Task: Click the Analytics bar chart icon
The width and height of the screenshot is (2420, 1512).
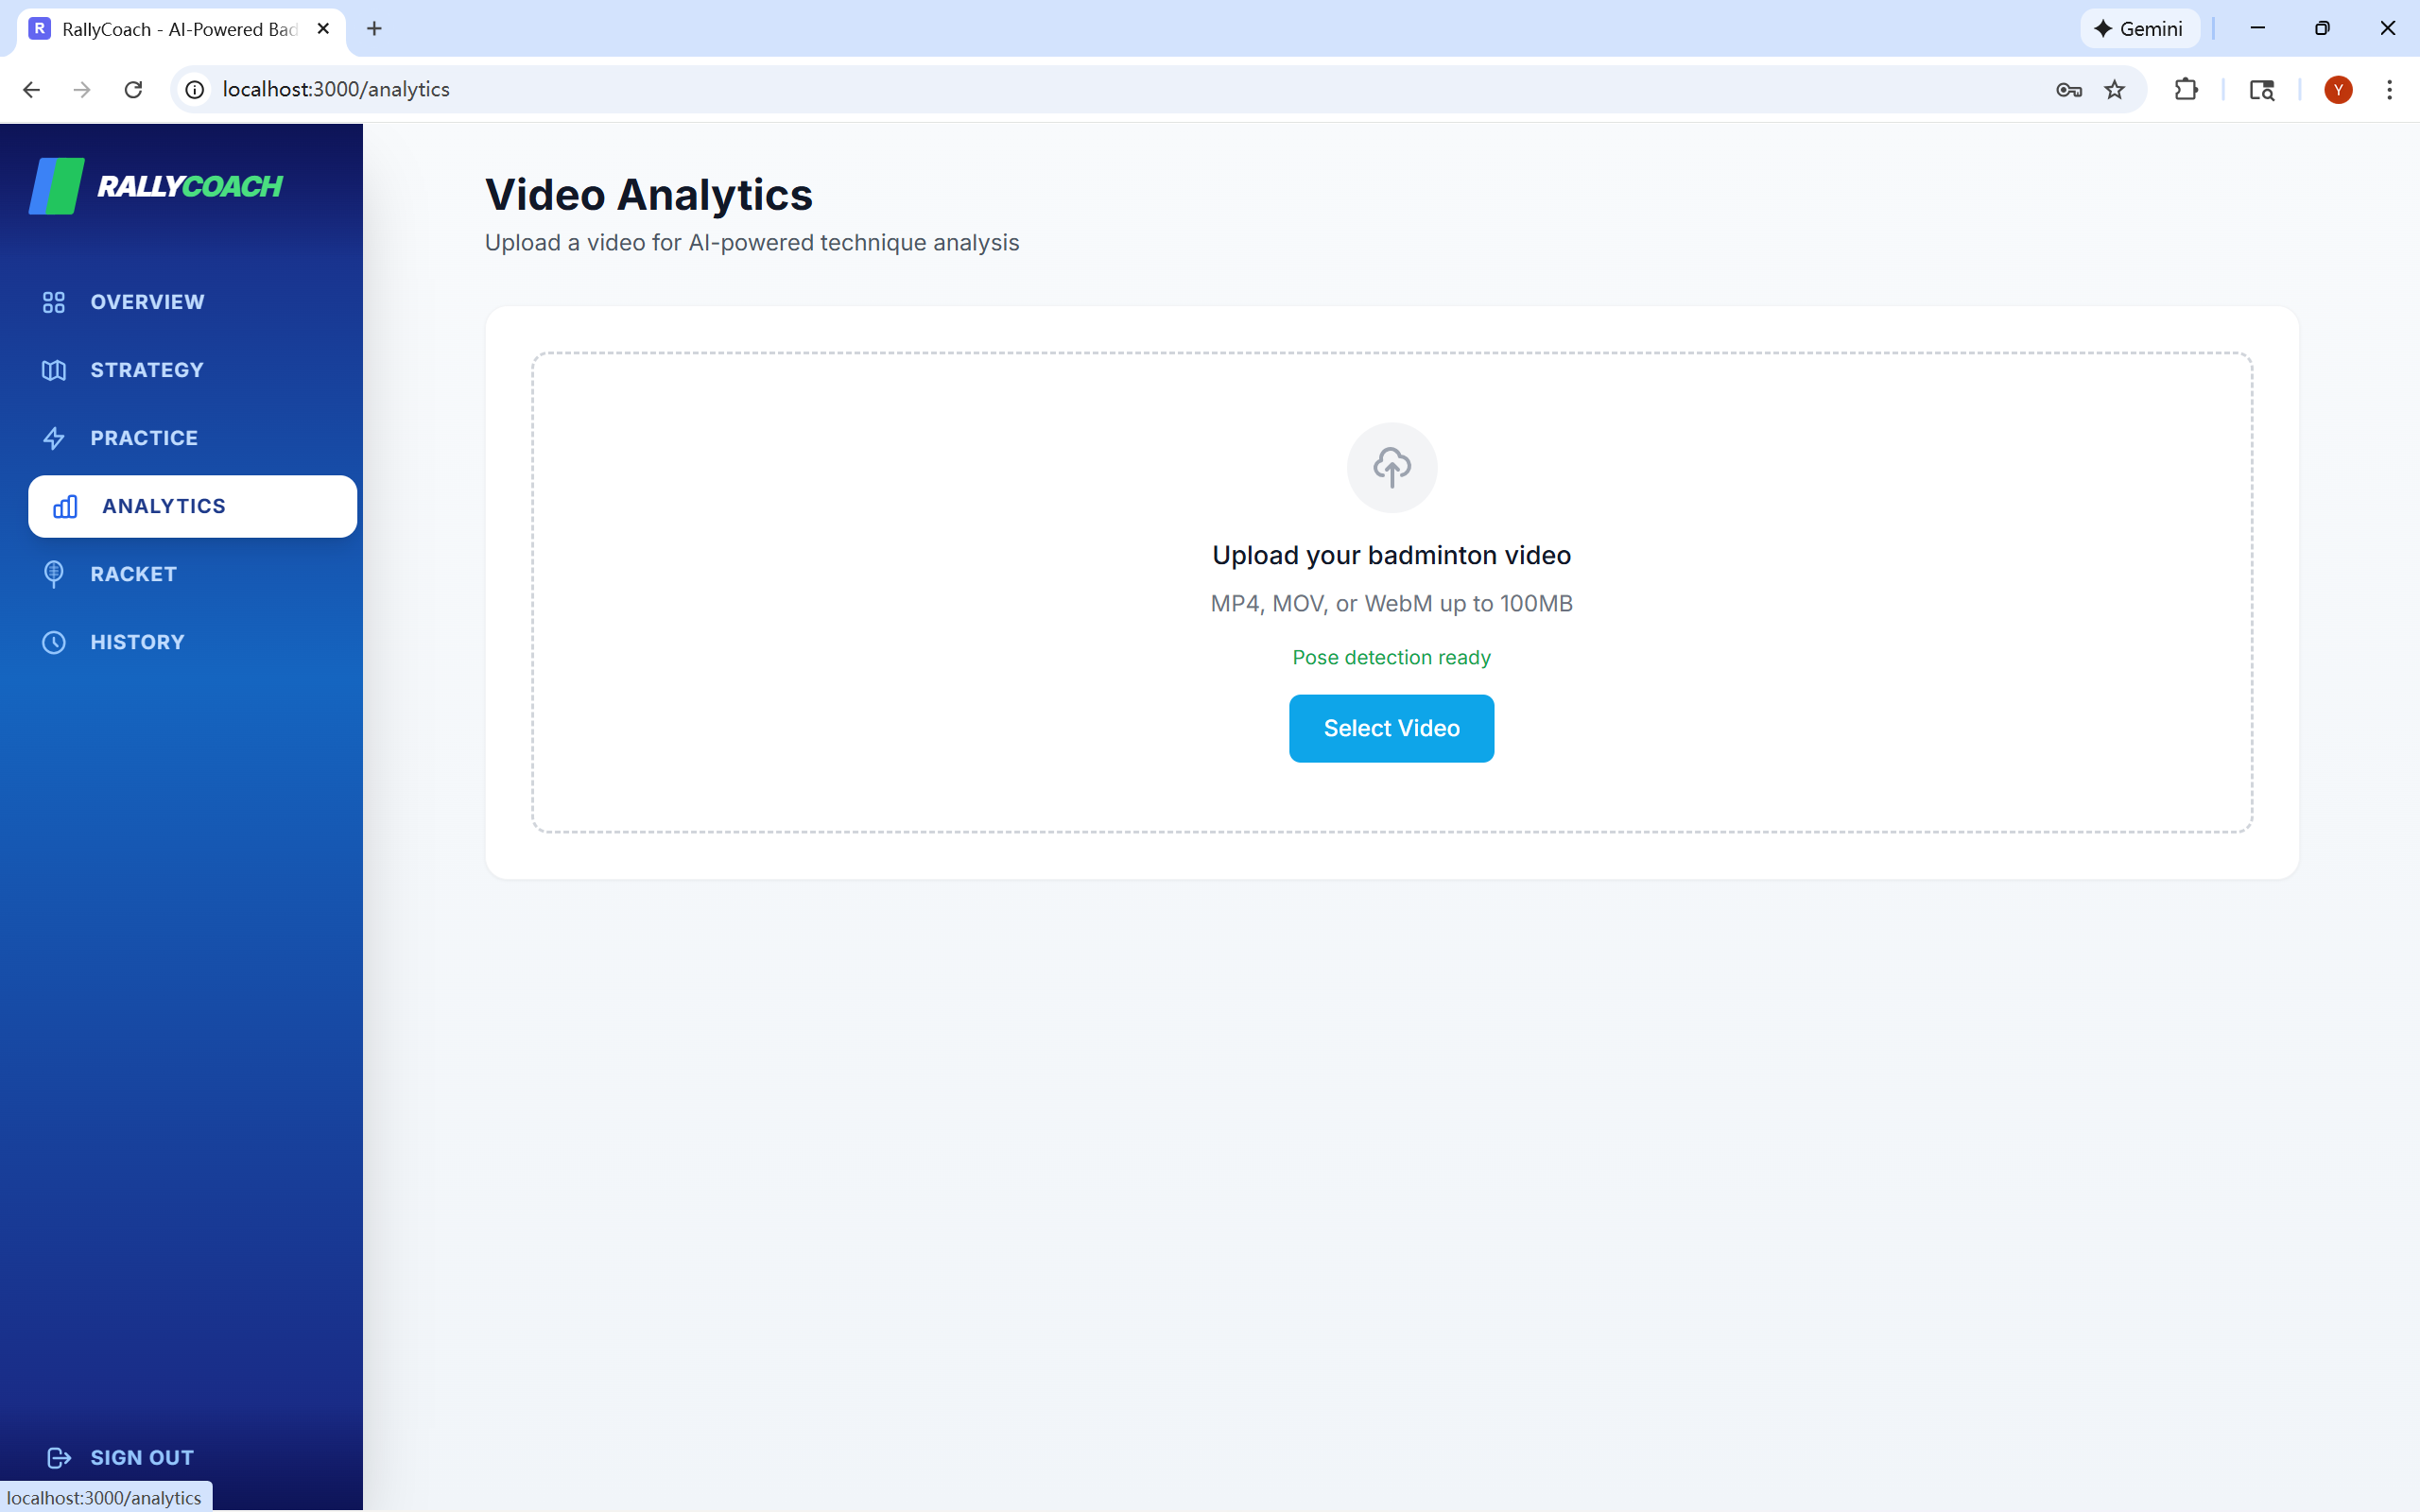Action: click(x=65, y=506)
